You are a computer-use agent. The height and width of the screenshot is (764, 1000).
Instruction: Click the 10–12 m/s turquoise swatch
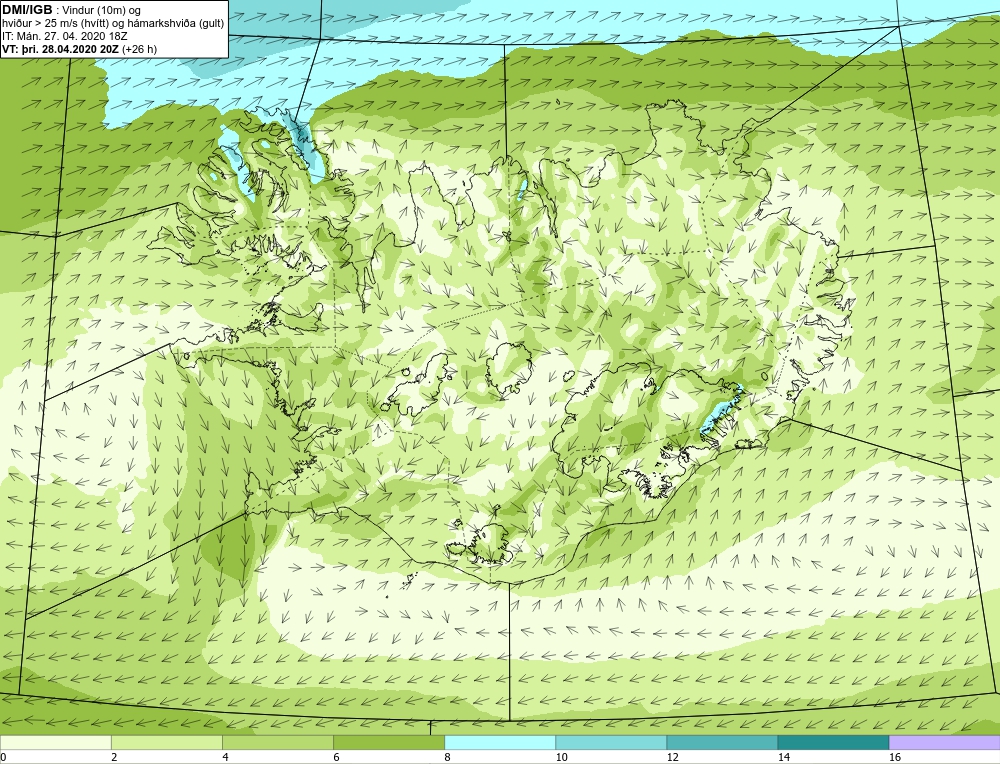pos(611,742)
